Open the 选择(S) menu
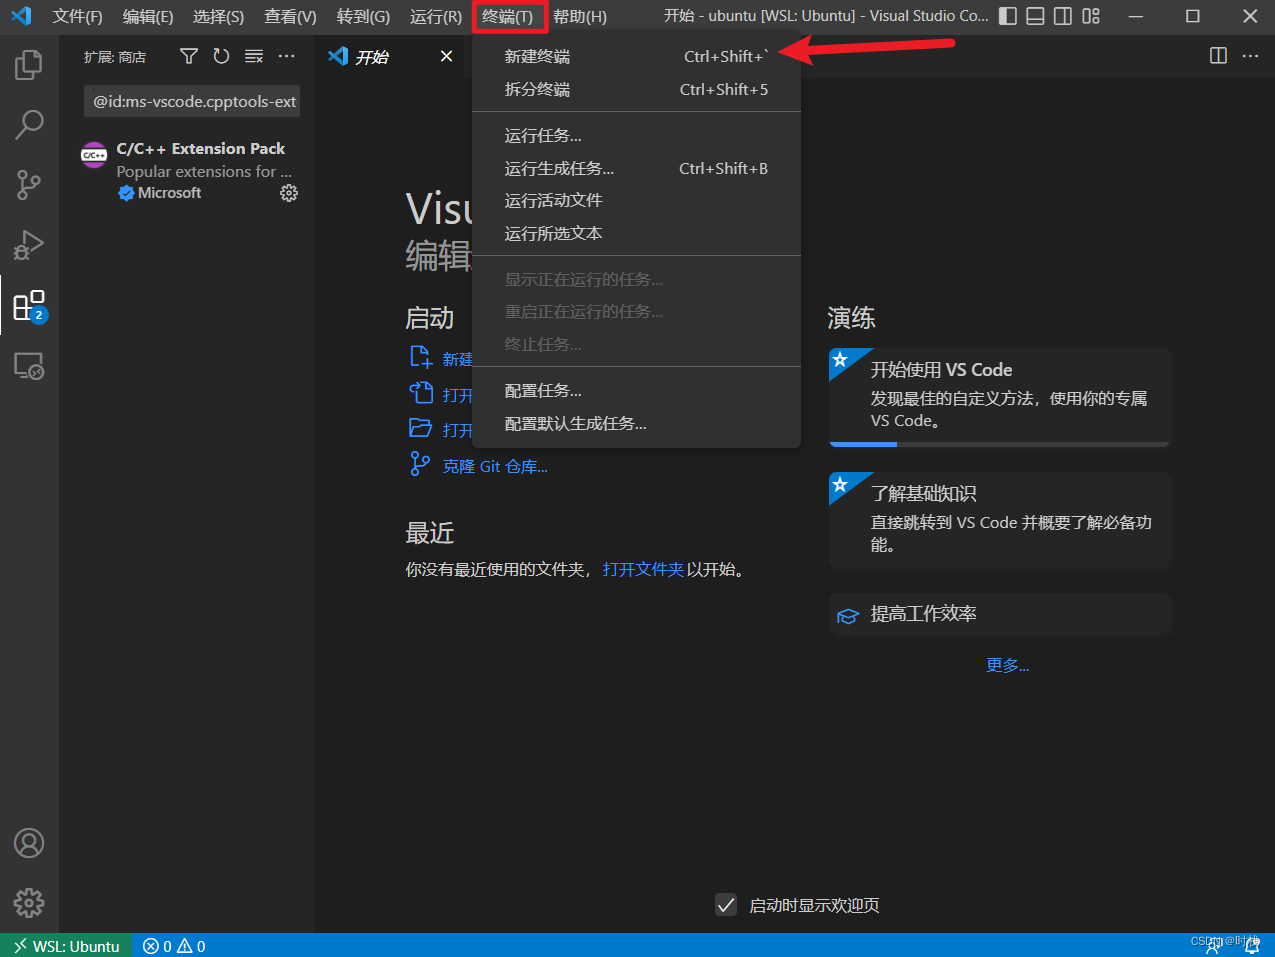The image size is (1275, 957). pos(218,16)
